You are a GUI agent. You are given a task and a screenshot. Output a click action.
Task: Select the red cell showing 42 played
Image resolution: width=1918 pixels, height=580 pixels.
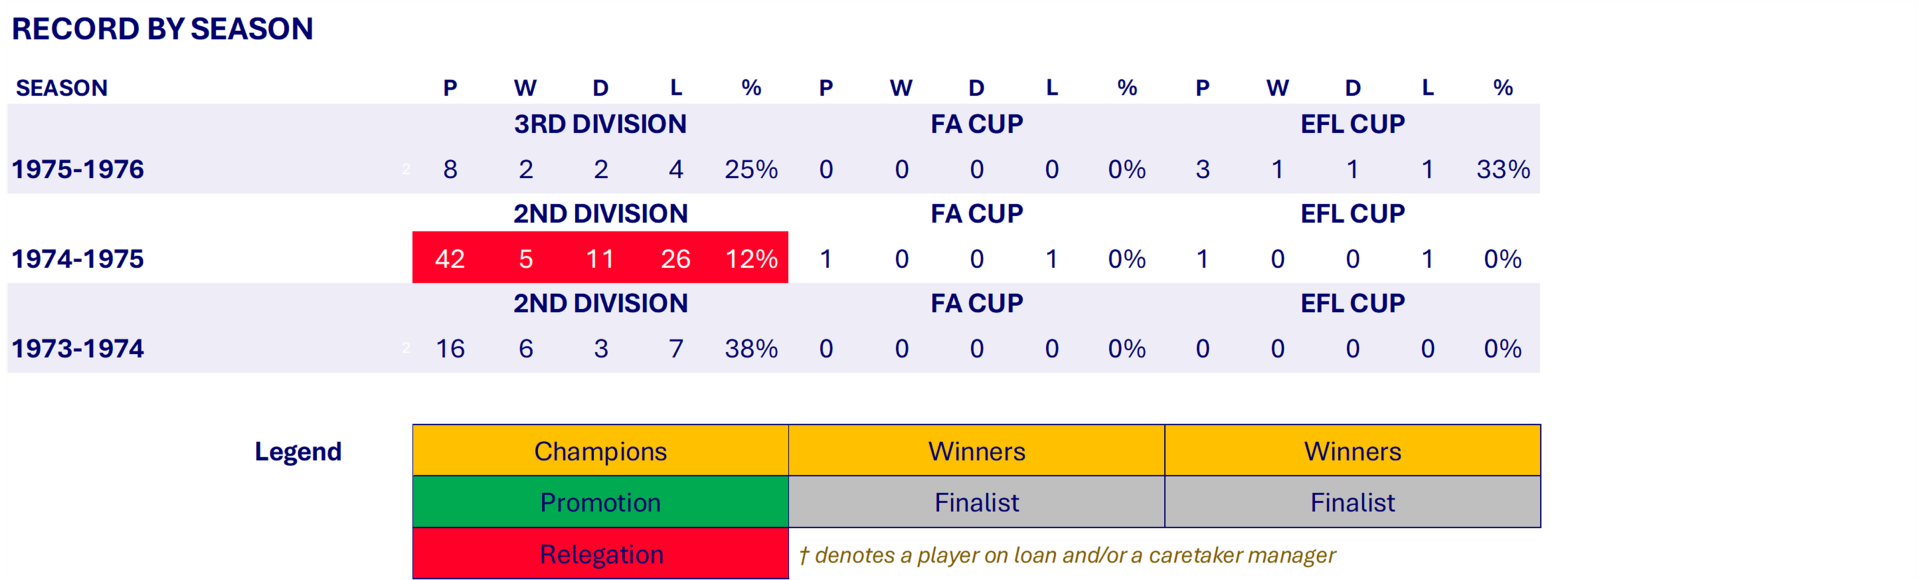pyautogui.click(x=450, y=259)
